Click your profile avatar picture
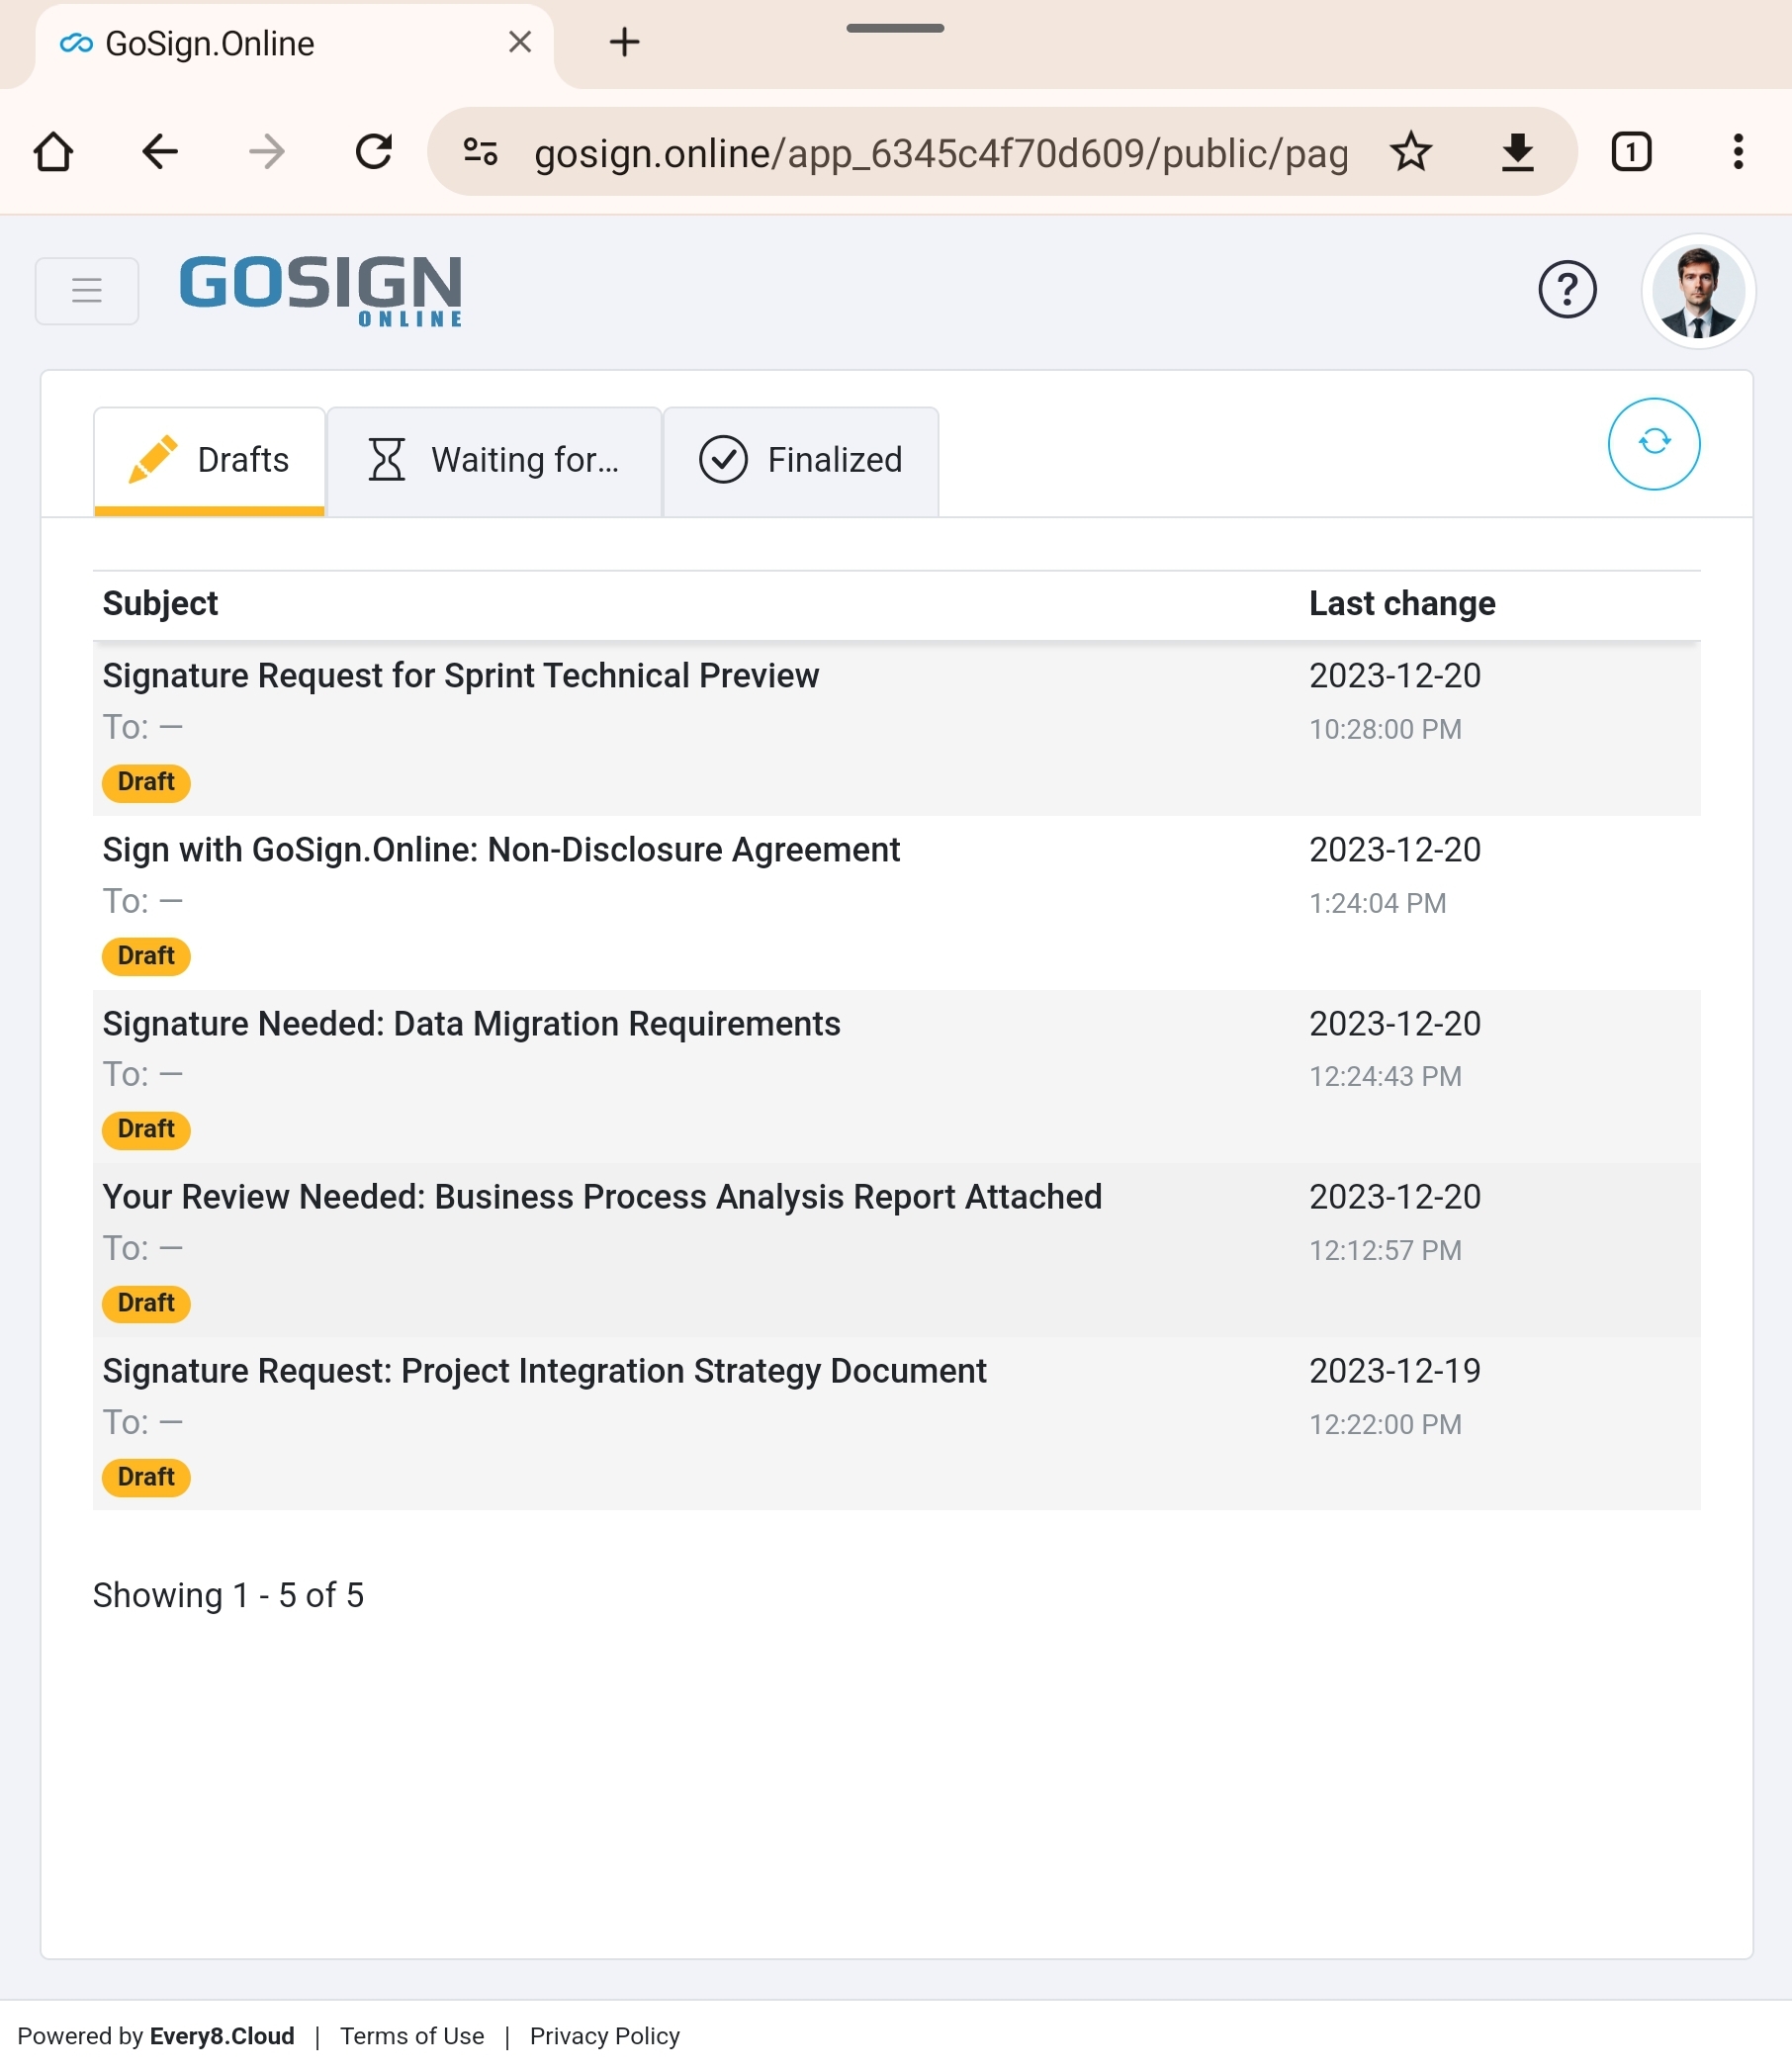The width and height of the screenshot is (1792, 2071). tap(1698, 291)
